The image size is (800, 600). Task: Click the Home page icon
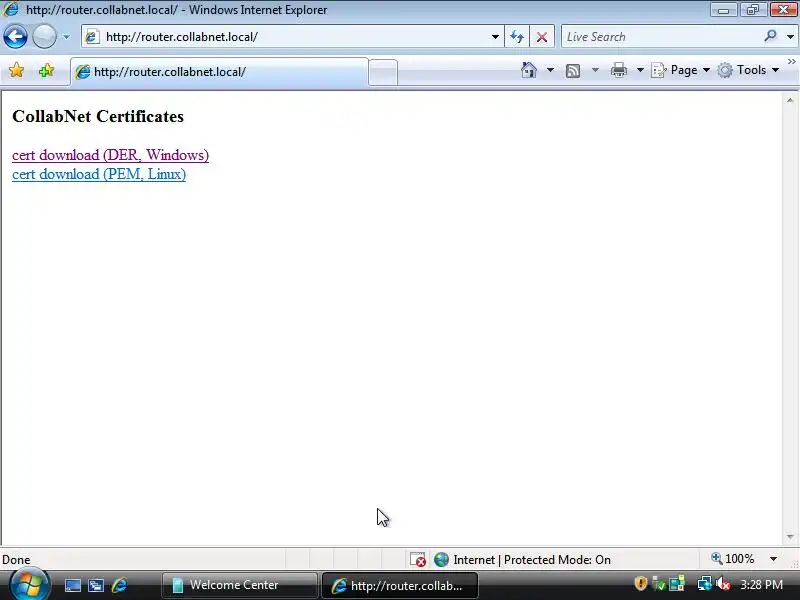(529, 70)
